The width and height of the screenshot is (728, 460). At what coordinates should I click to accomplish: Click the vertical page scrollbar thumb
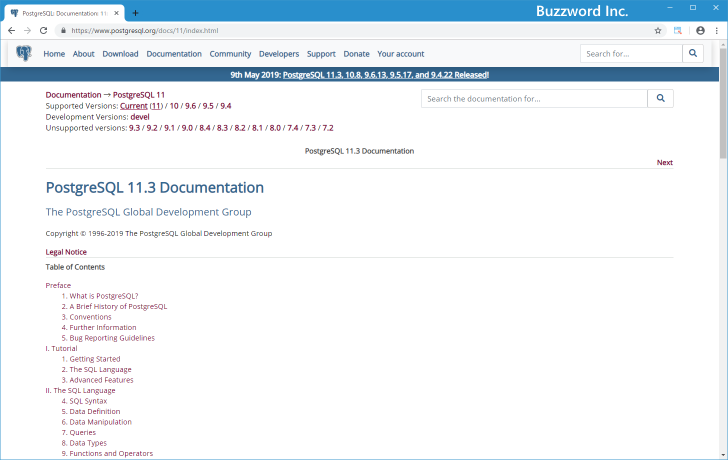tap(723, 104)
